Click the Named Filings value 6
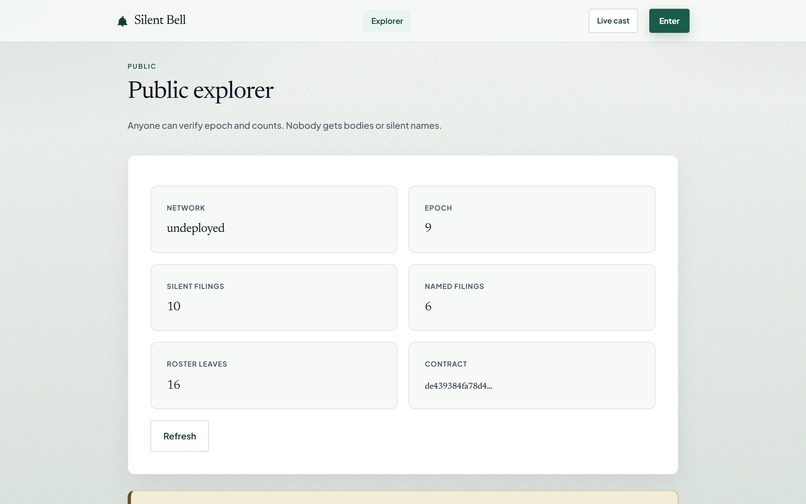This screenshot has height=504, width=806. pyautogui.click(x=428, y=307)
